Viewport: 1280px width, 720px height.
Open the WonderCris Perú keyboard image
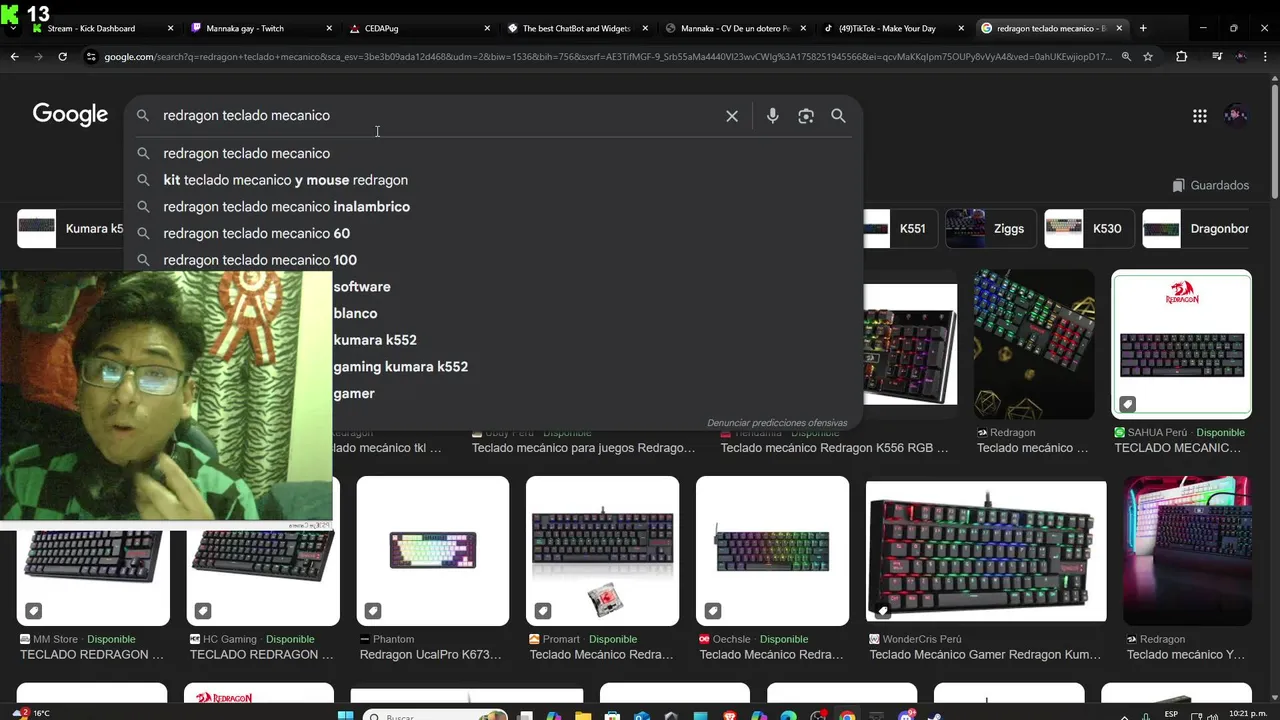tap(986, 551)
